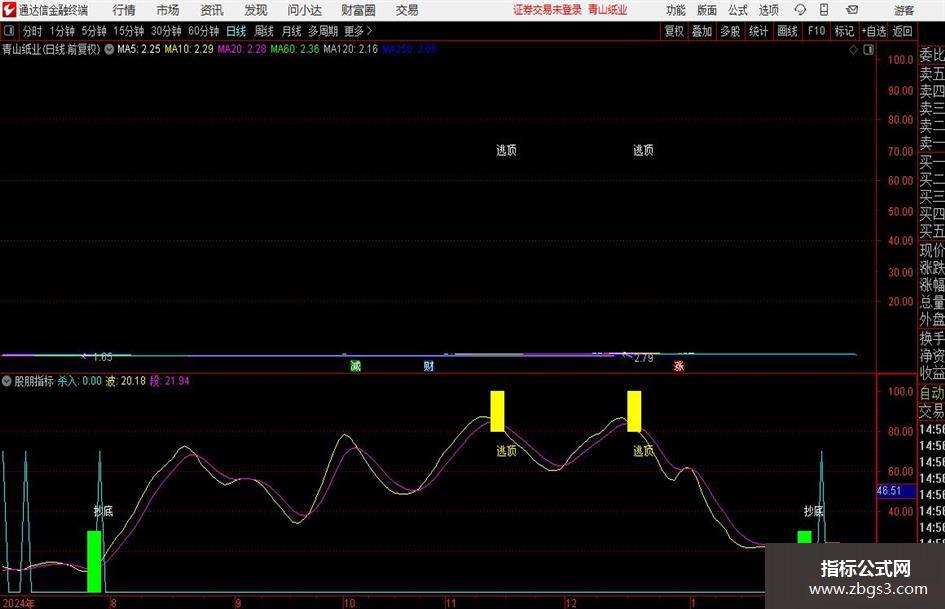Open the 公式 menu
This screenshot has width=945, height=609.
pyautogui.click(x=738, y=10)
